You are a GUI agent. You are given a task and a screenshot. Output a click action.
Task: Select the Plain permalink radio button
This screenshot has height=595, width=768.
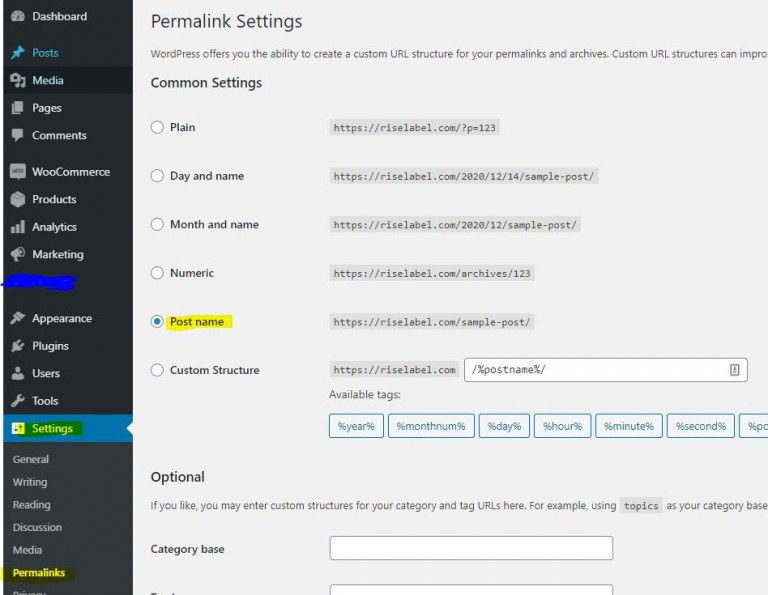[157, 127]
